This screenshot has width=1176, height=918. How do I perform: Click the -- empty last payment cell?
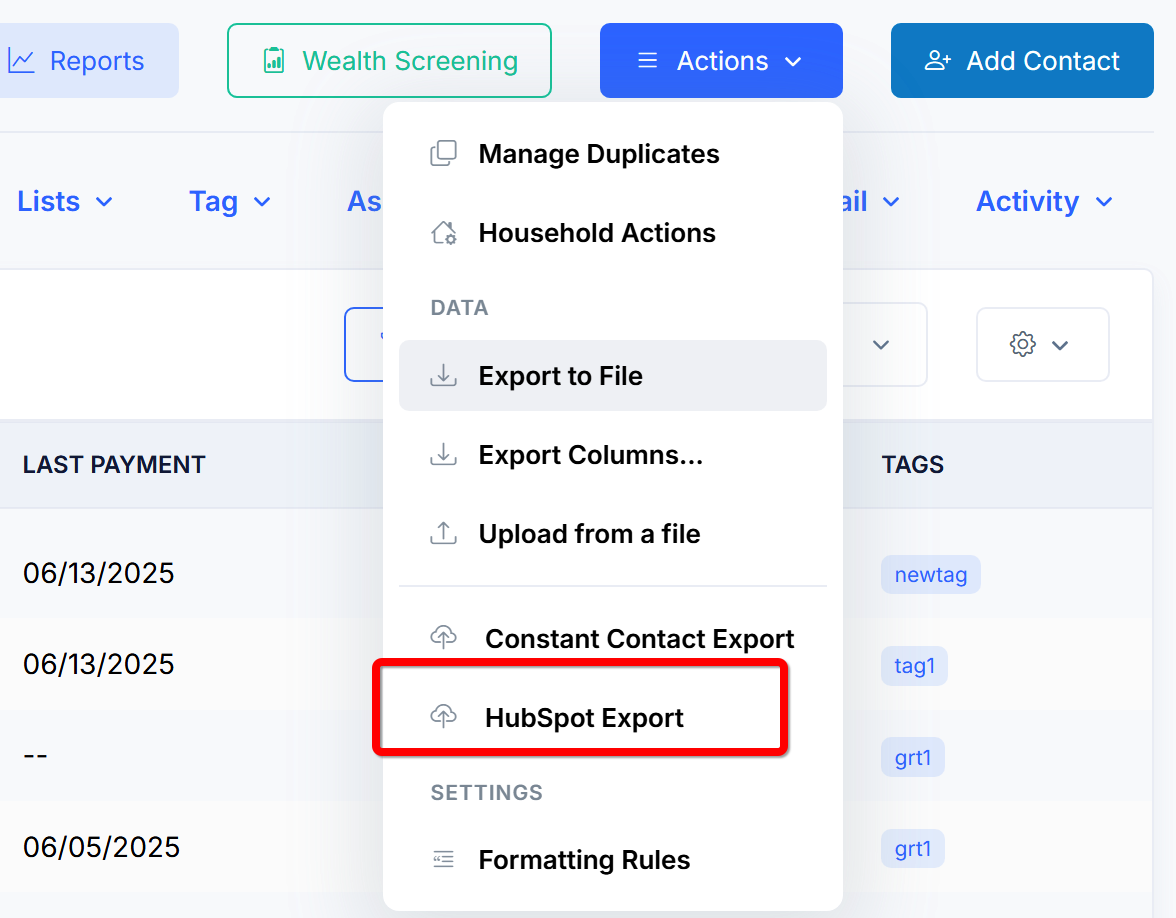35,755
